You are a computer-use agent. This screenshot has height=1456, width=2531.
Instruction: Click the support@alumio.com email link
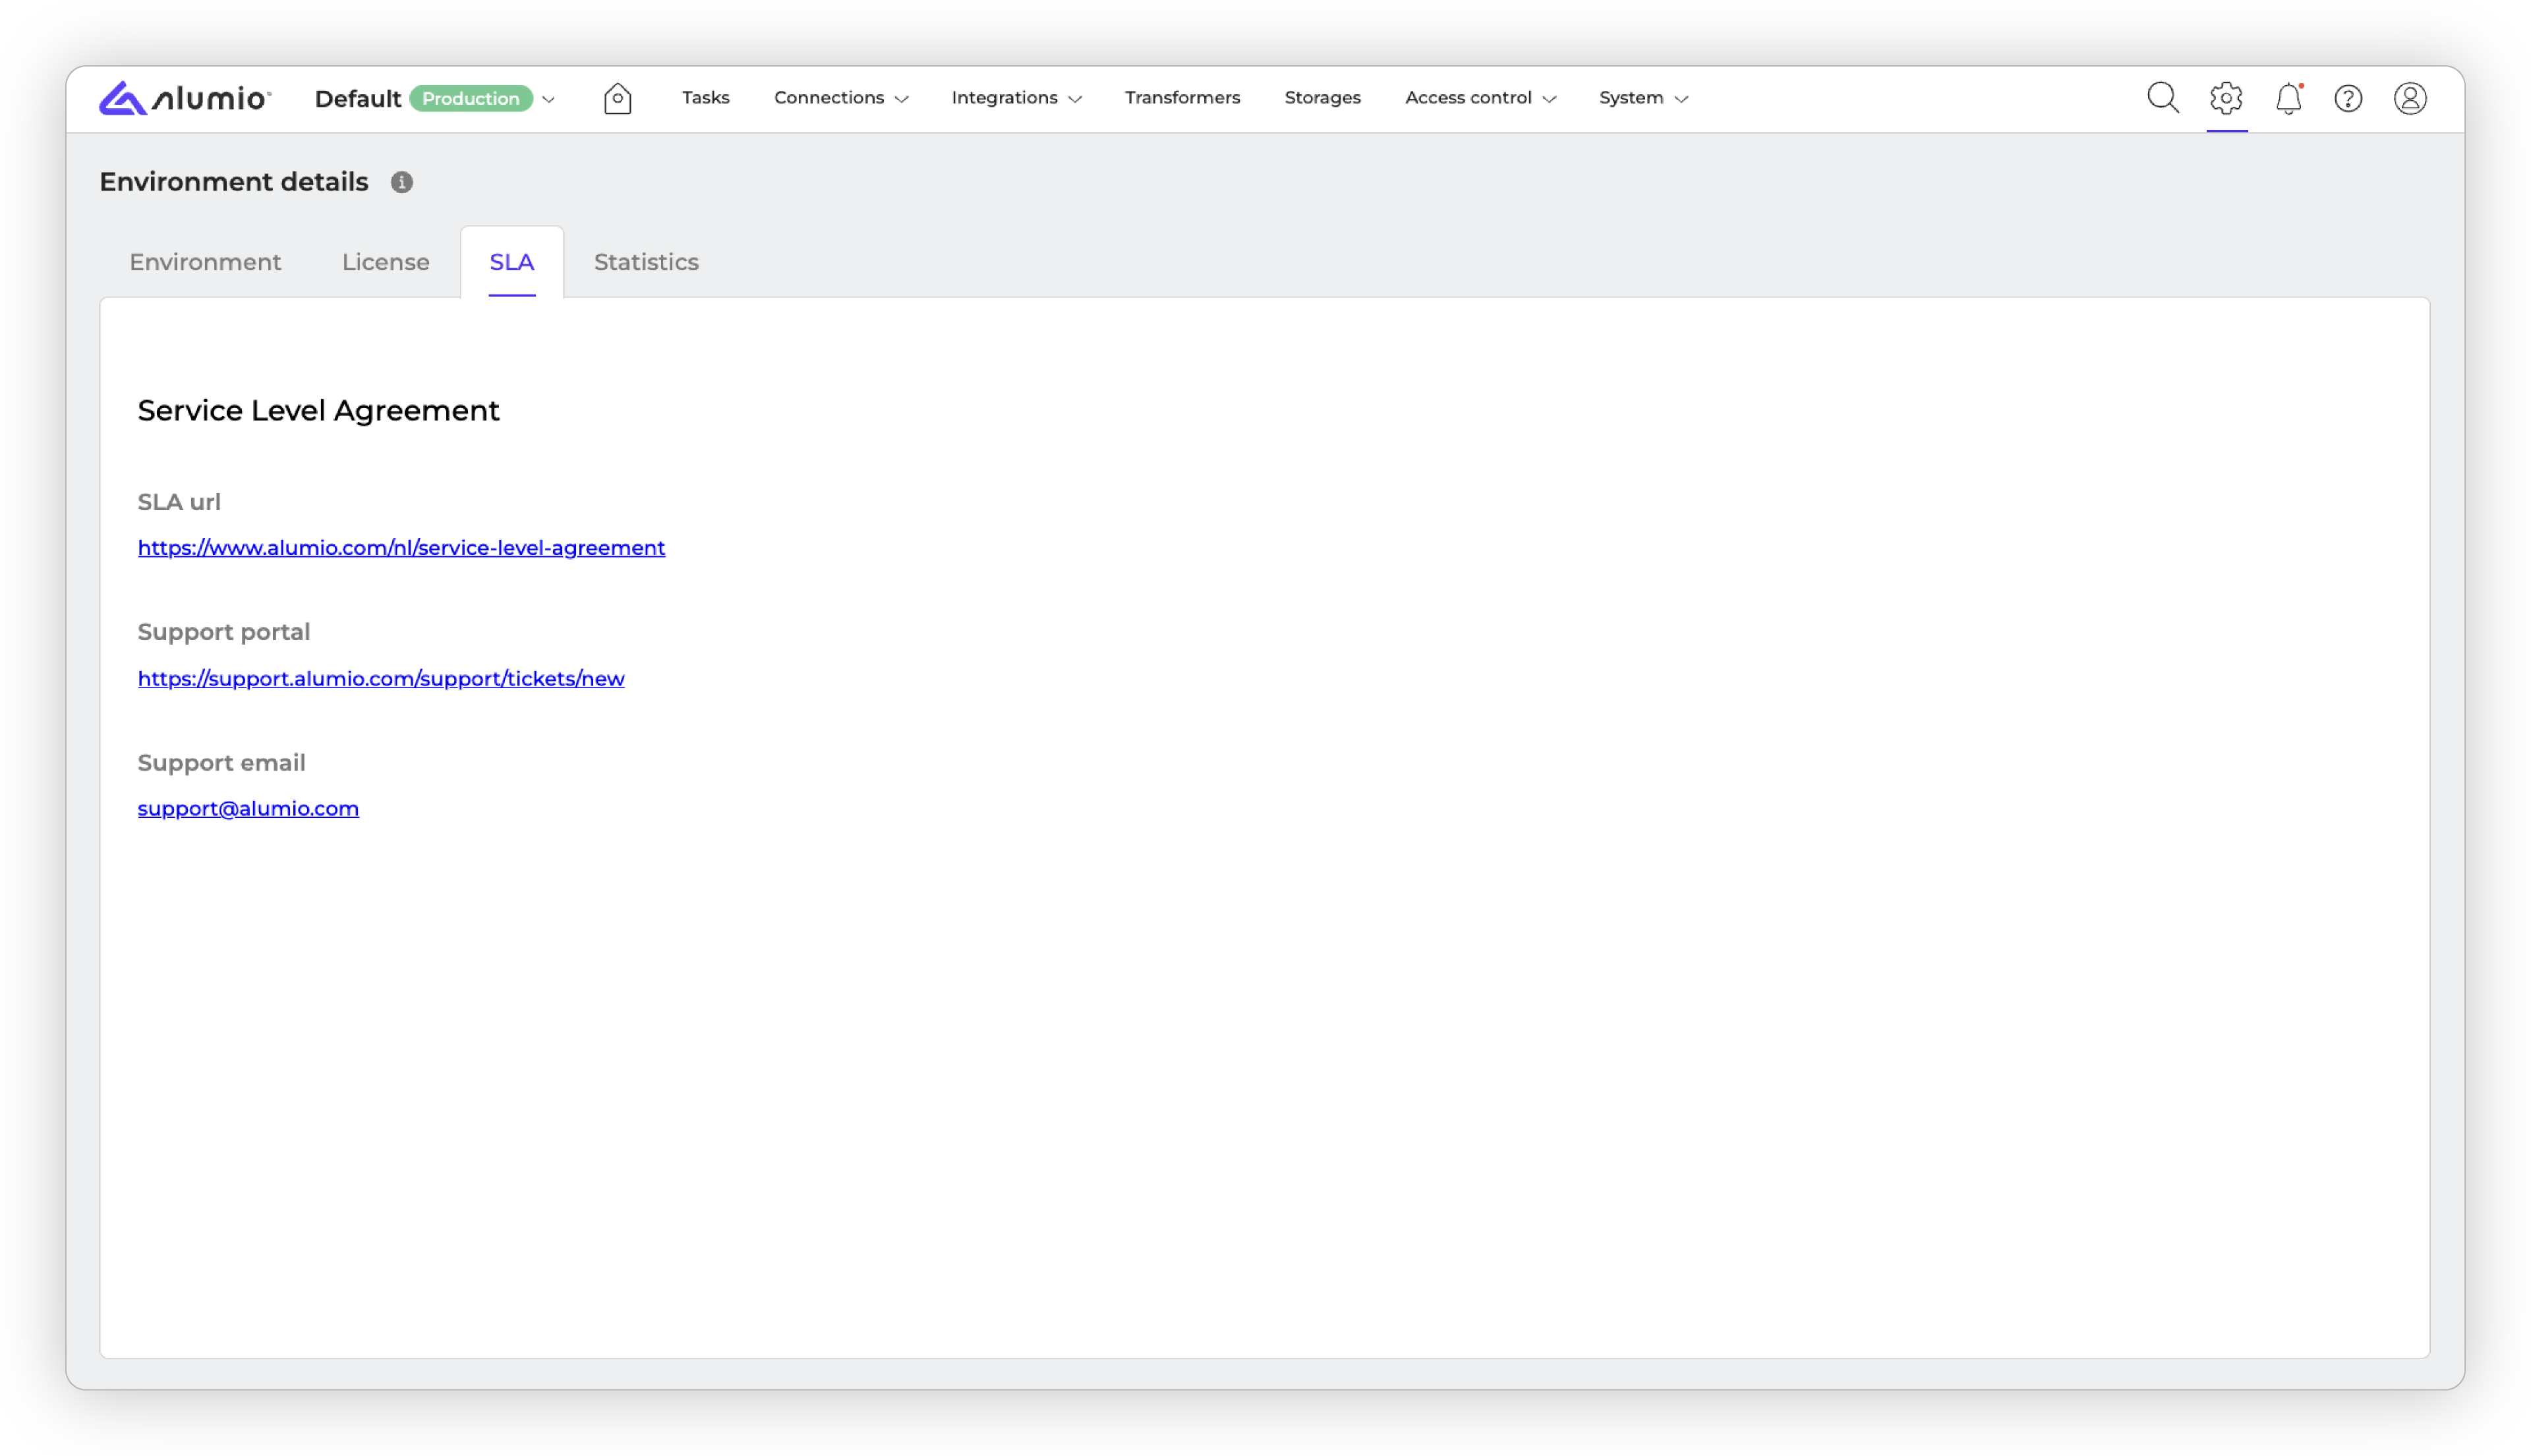[x=248, y=808]
